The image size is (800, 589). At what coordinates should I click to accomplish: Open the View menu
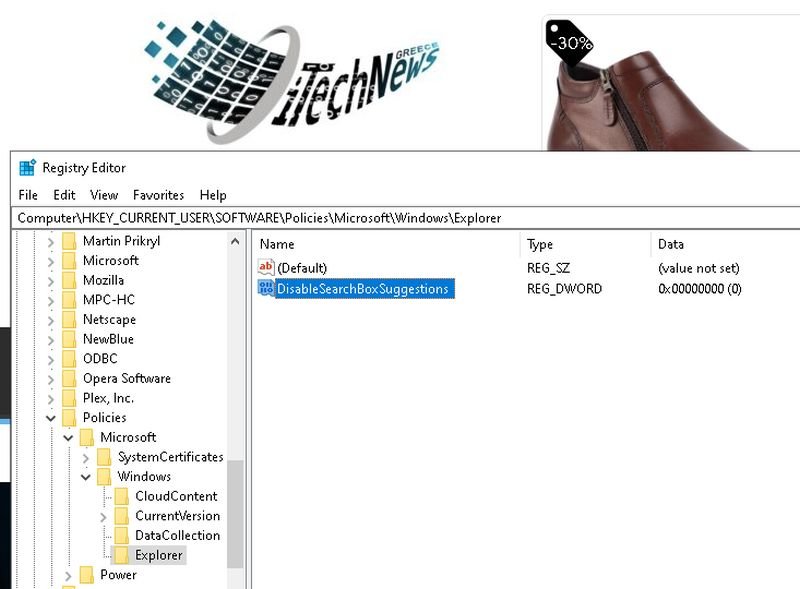point(104,195)
